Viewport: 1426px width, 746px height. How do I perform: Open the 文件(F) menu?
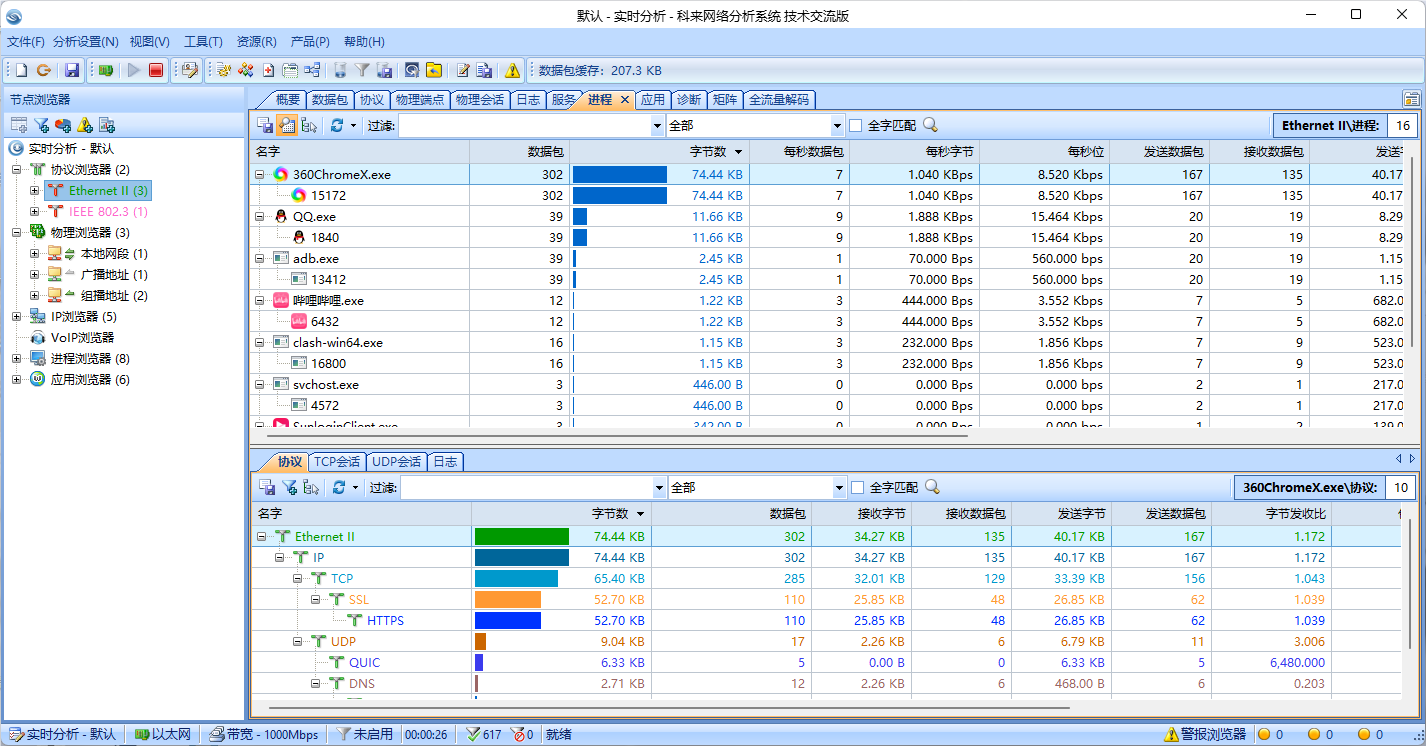(26, 42)
